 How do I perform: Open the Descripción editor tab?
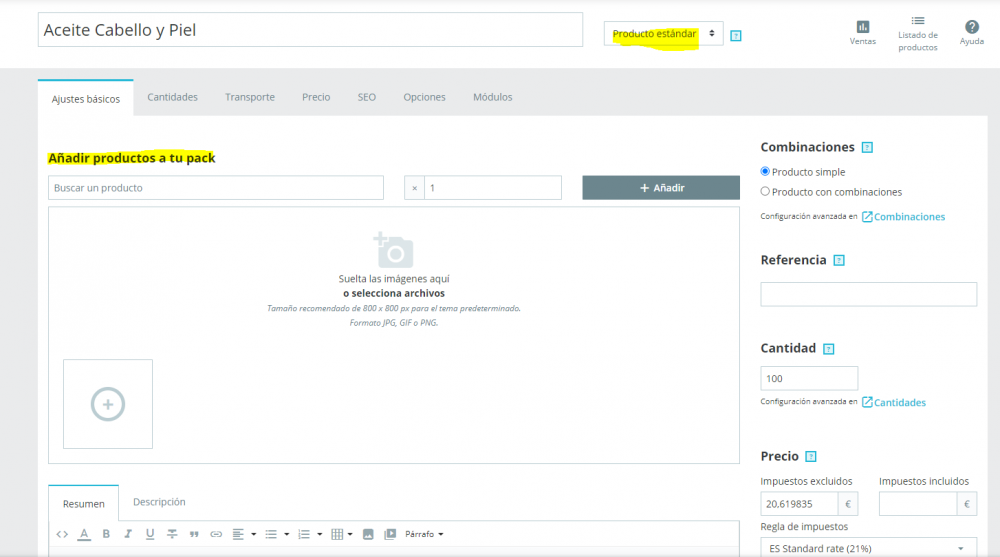coord(159,502)
